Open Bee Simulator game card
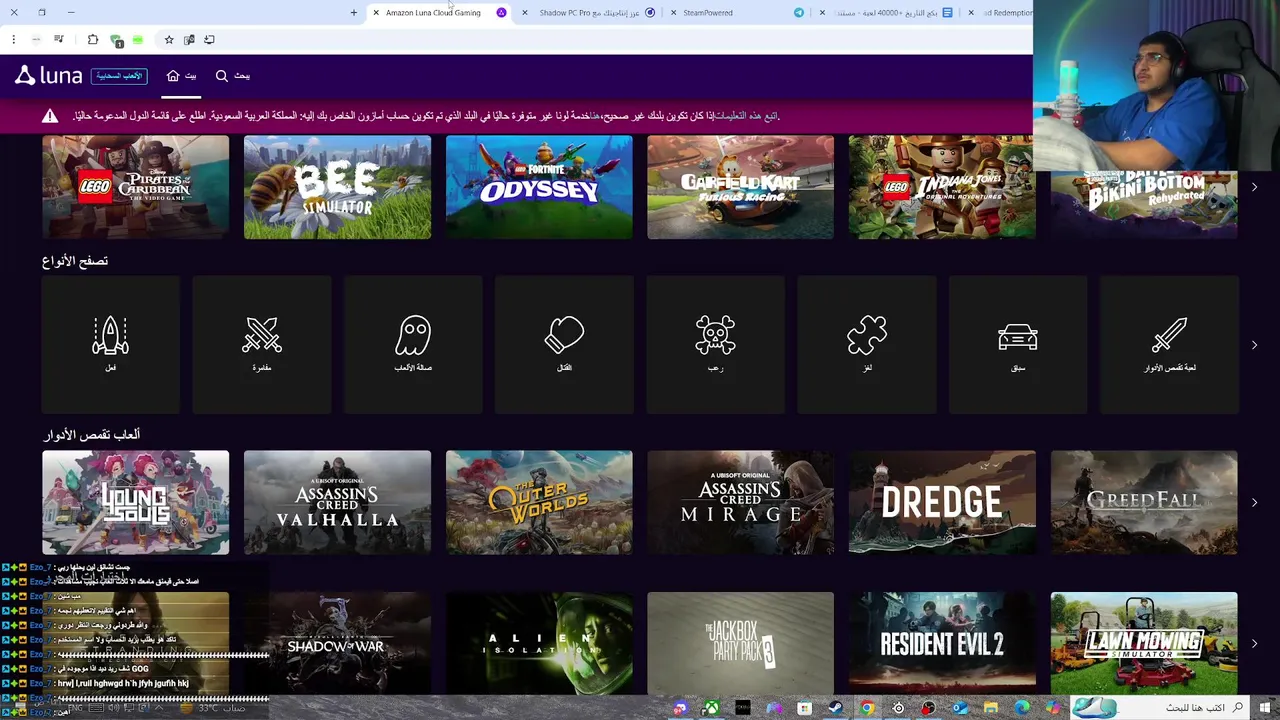1280x720 pixels. click(337, 187)
